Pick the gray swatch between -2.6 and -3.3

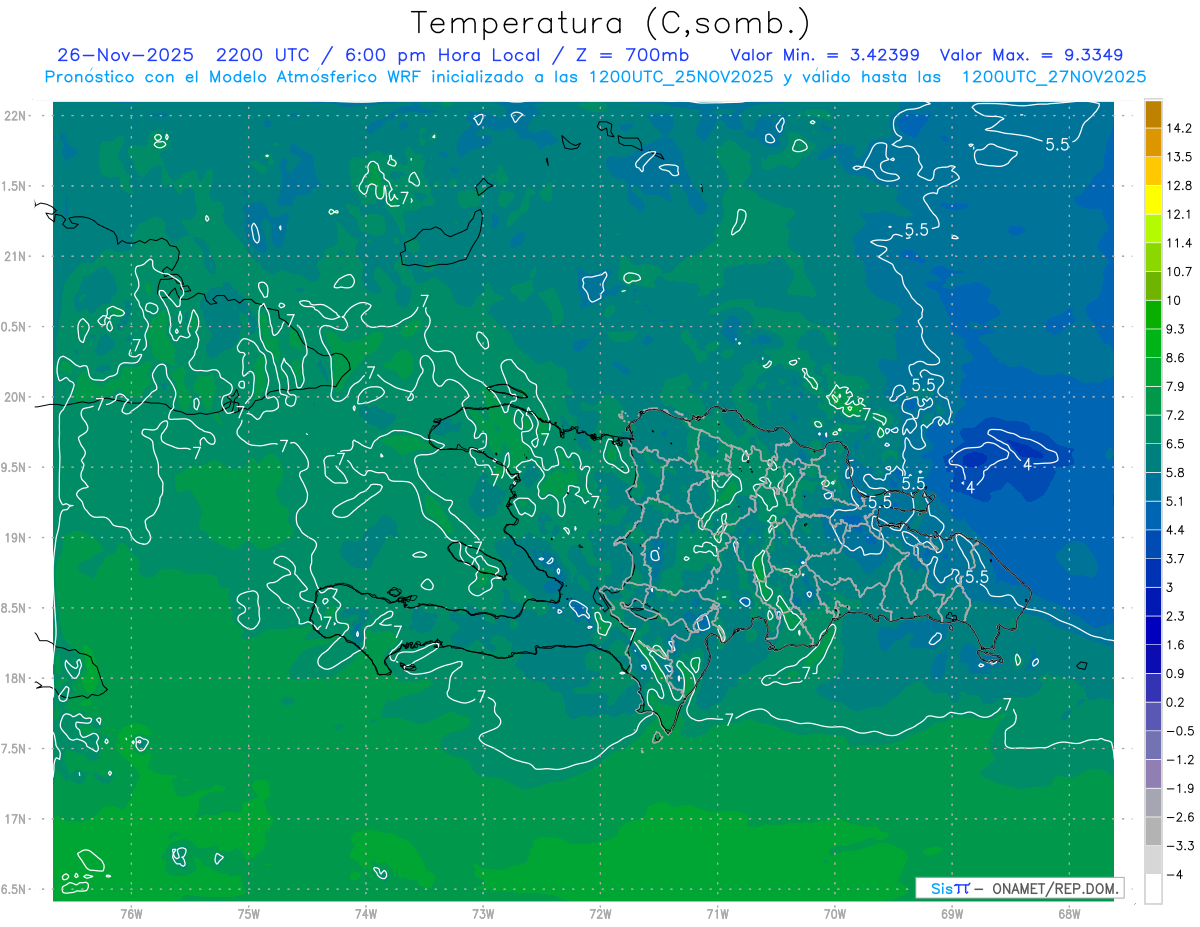pyautogui.click(x=1153, y=832)
